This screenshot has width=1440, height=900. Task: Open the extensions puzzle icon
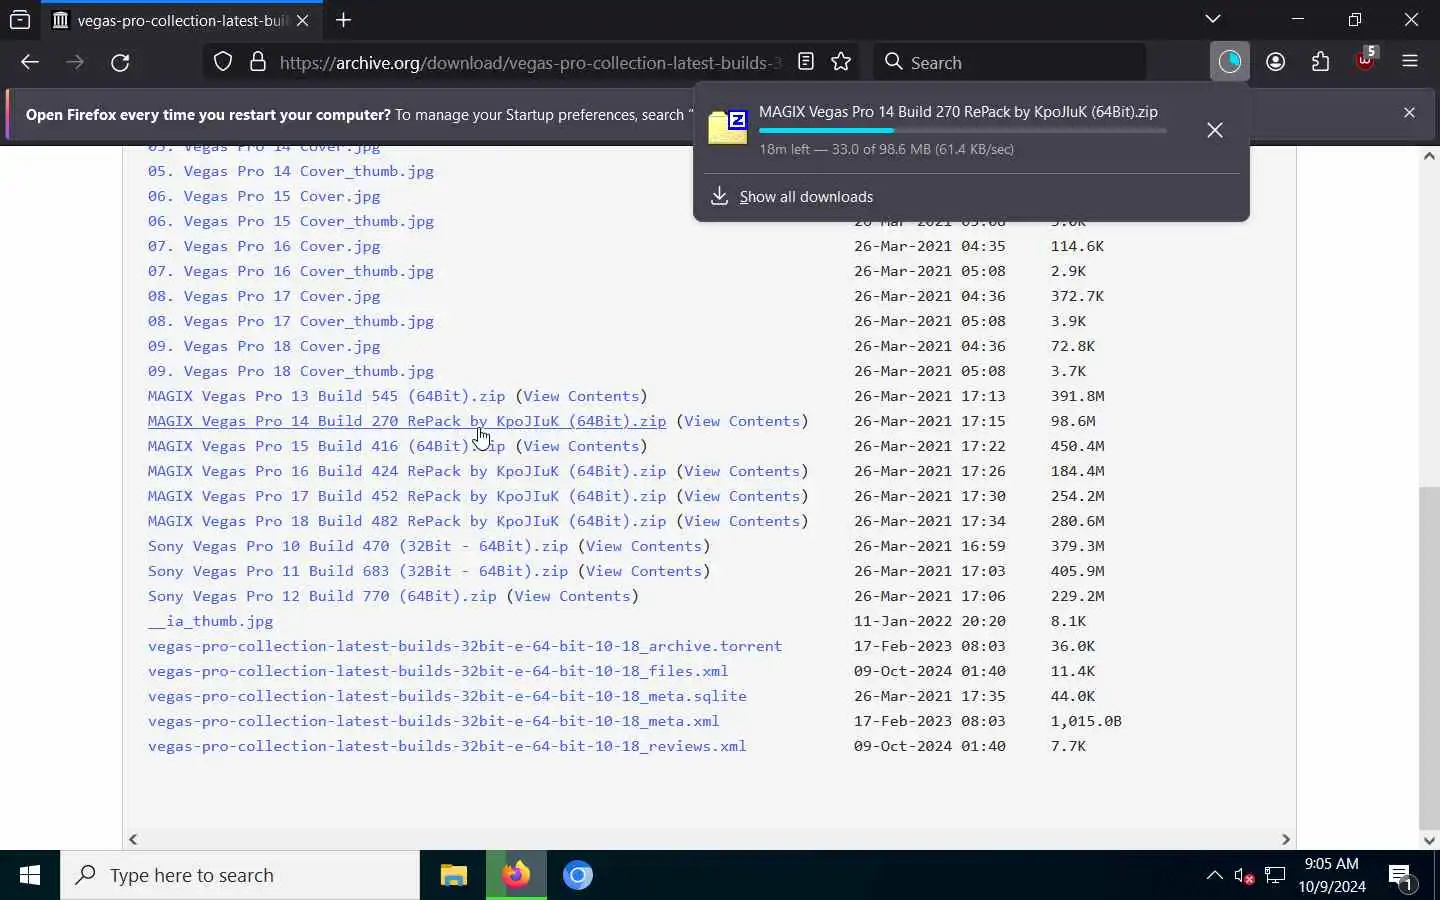coord(1321,62)
